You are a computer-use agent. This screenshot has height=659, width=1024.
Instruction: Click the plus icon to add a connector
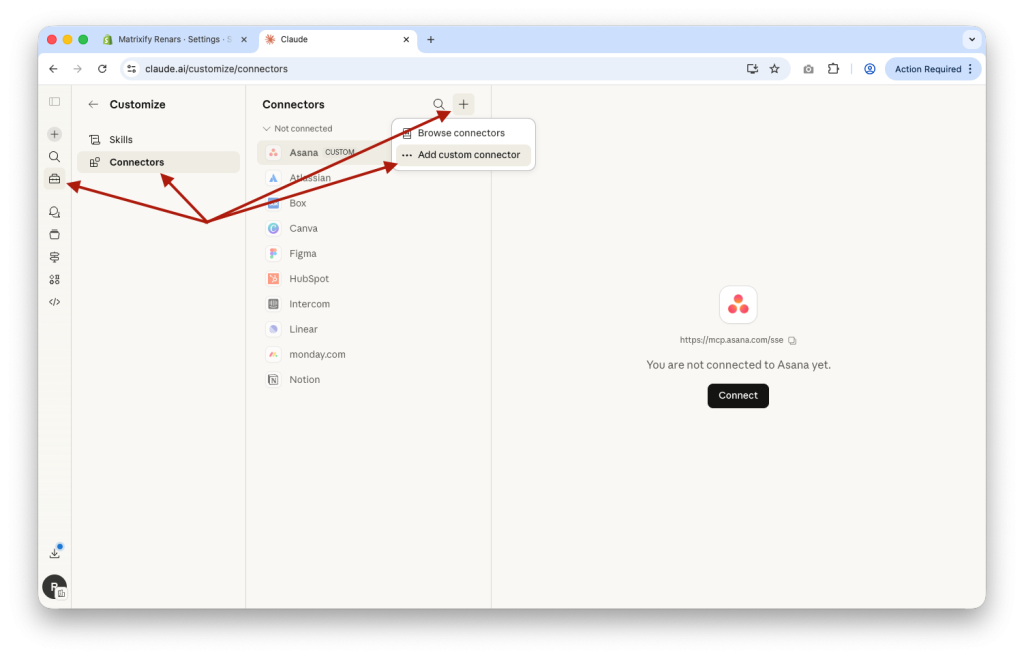click(463, 103)
